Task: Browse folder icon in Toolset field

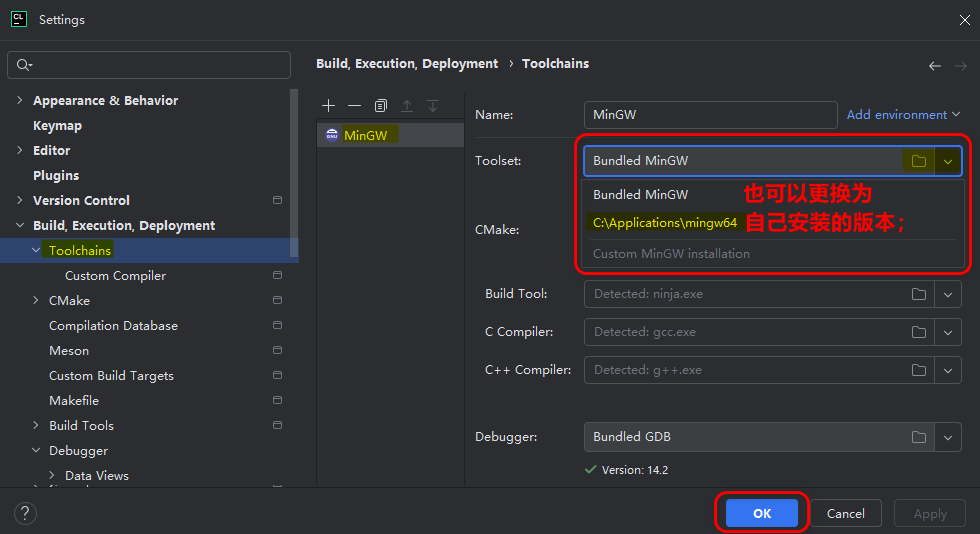Action: pyautogui.click(x=919, y=161)
